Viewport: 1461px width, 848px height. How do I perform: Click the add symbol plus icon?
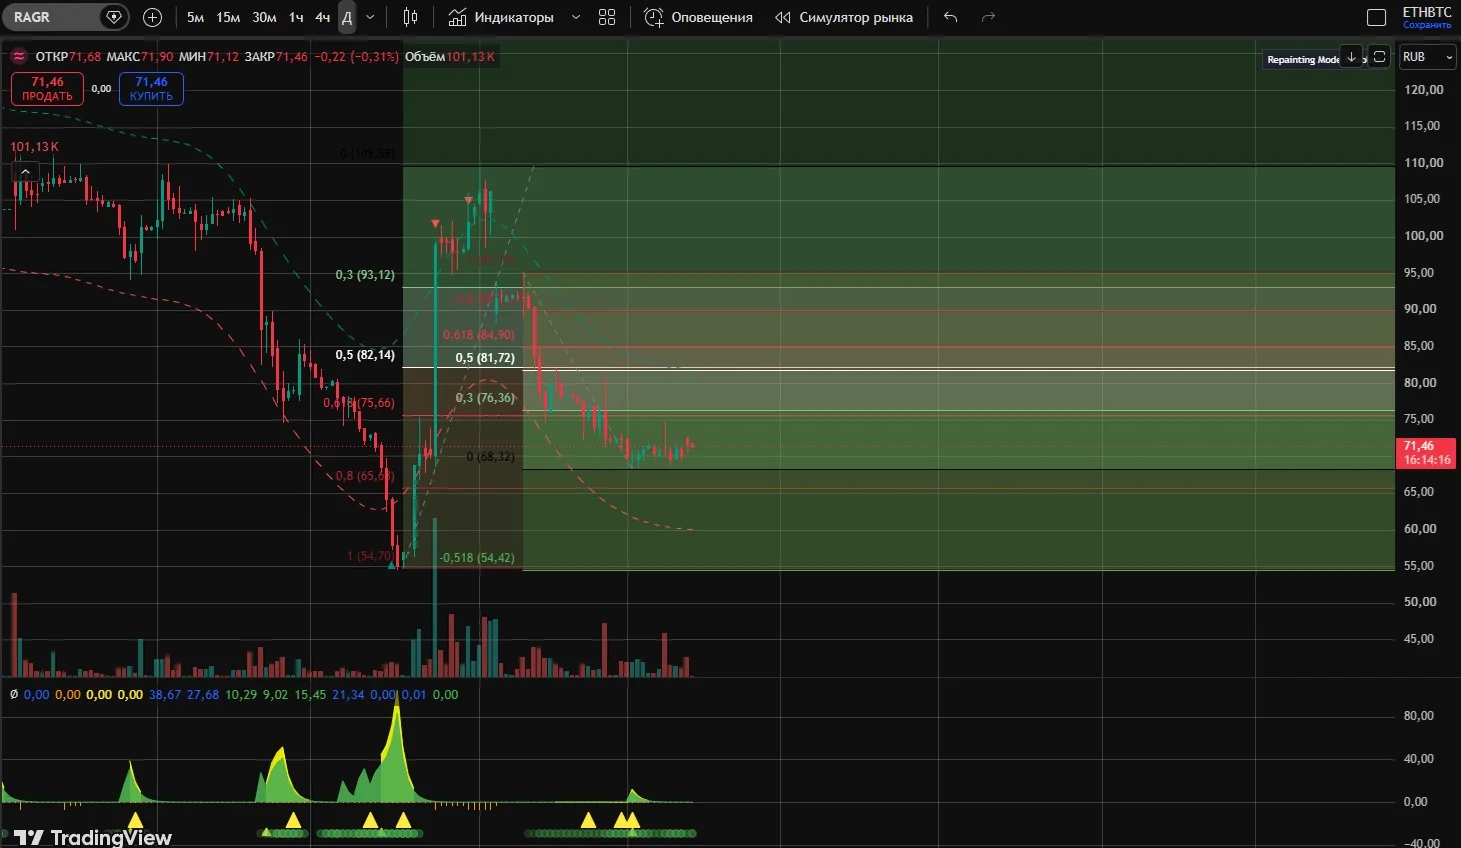coord(152,17)
